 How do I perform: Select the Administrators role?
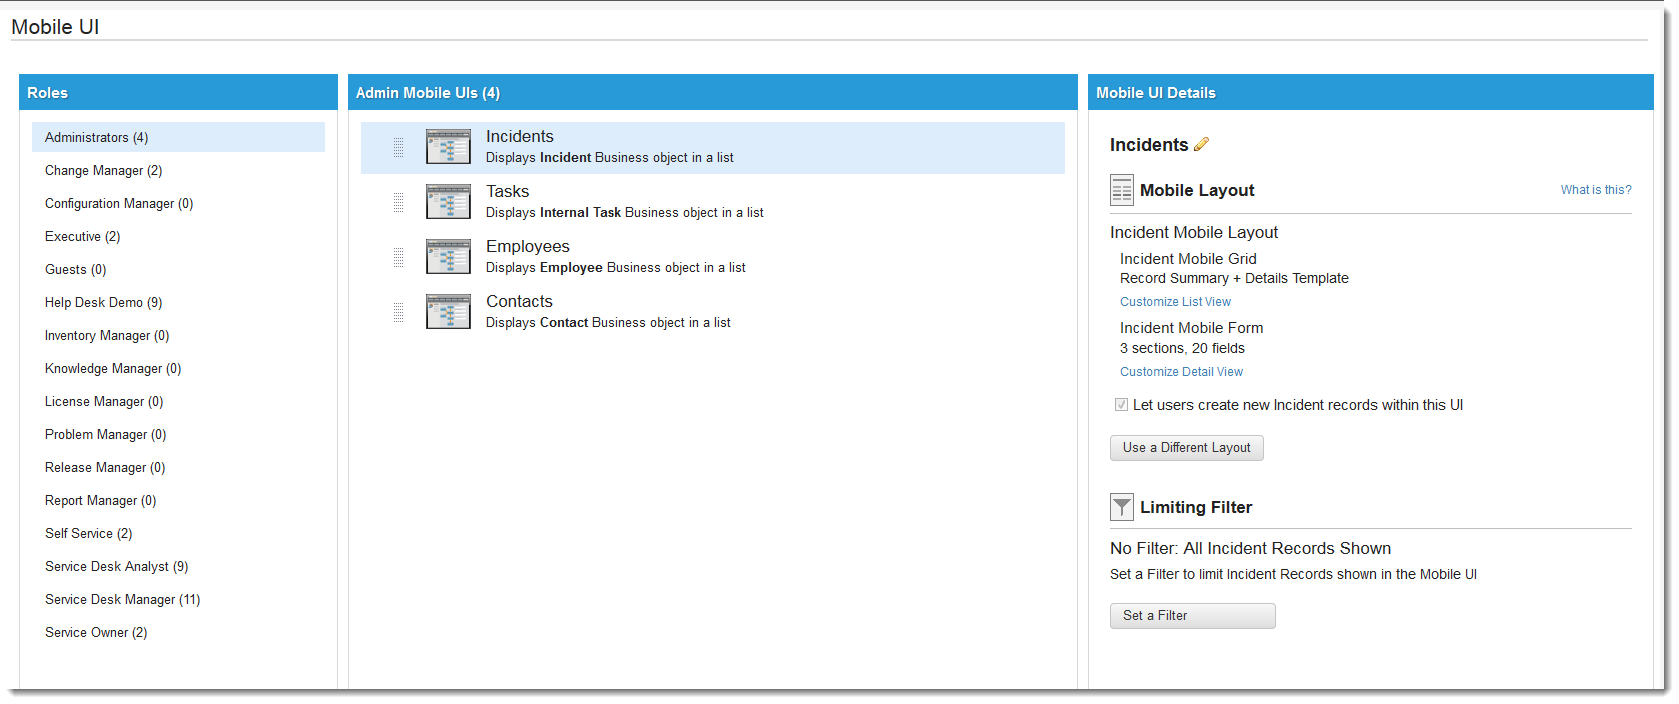[96, 138]
